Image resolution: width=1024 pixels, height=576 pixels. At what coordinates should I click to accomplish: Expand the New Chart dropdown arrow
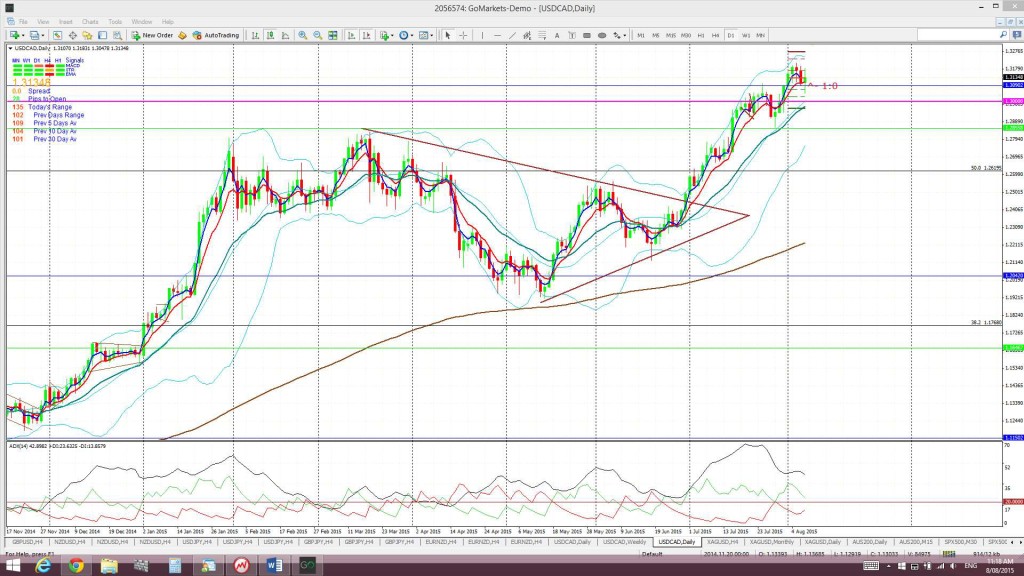tap(23, 35)
